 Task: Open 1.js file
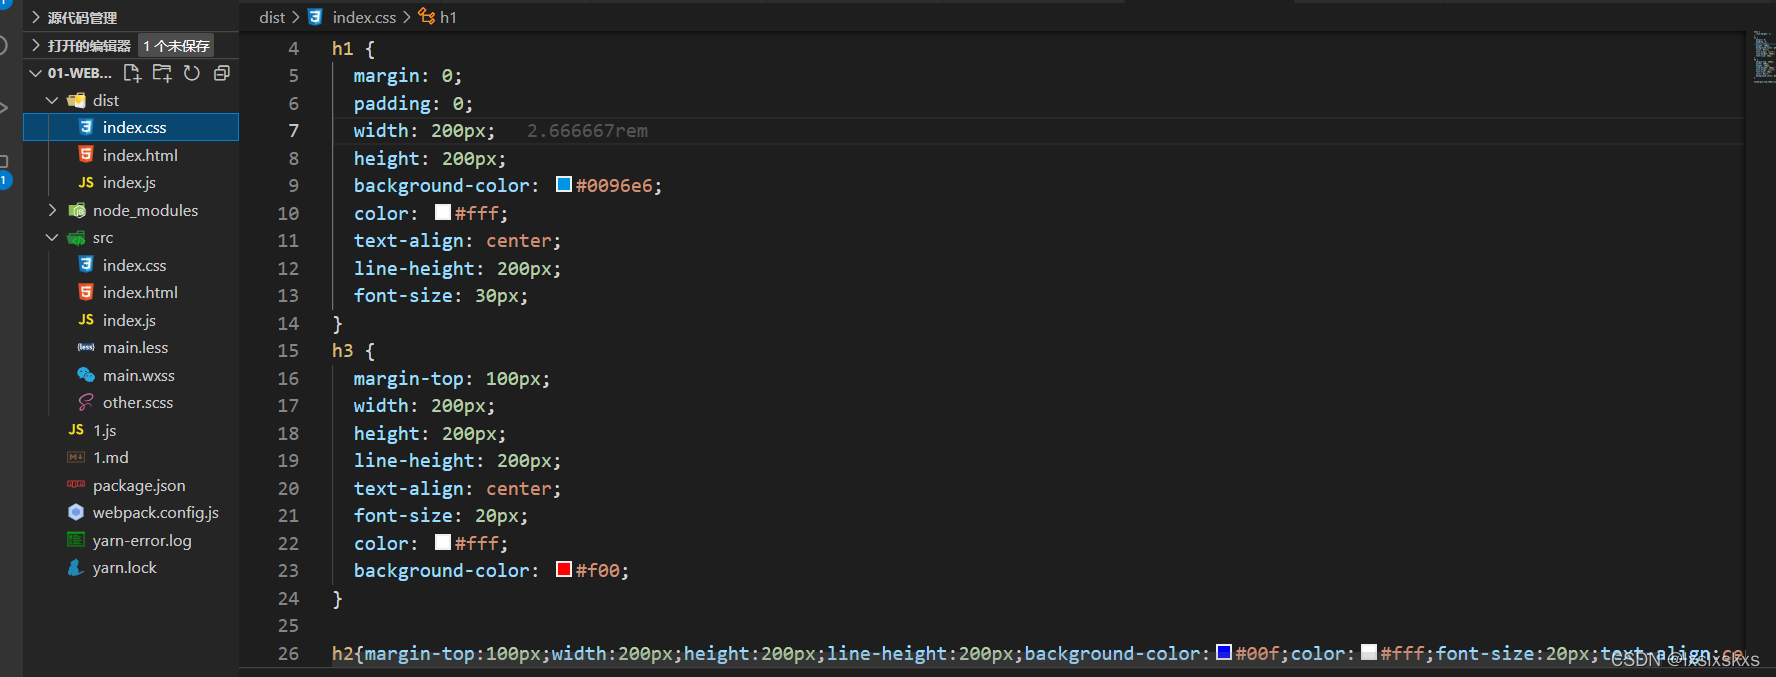click(131, 430)
